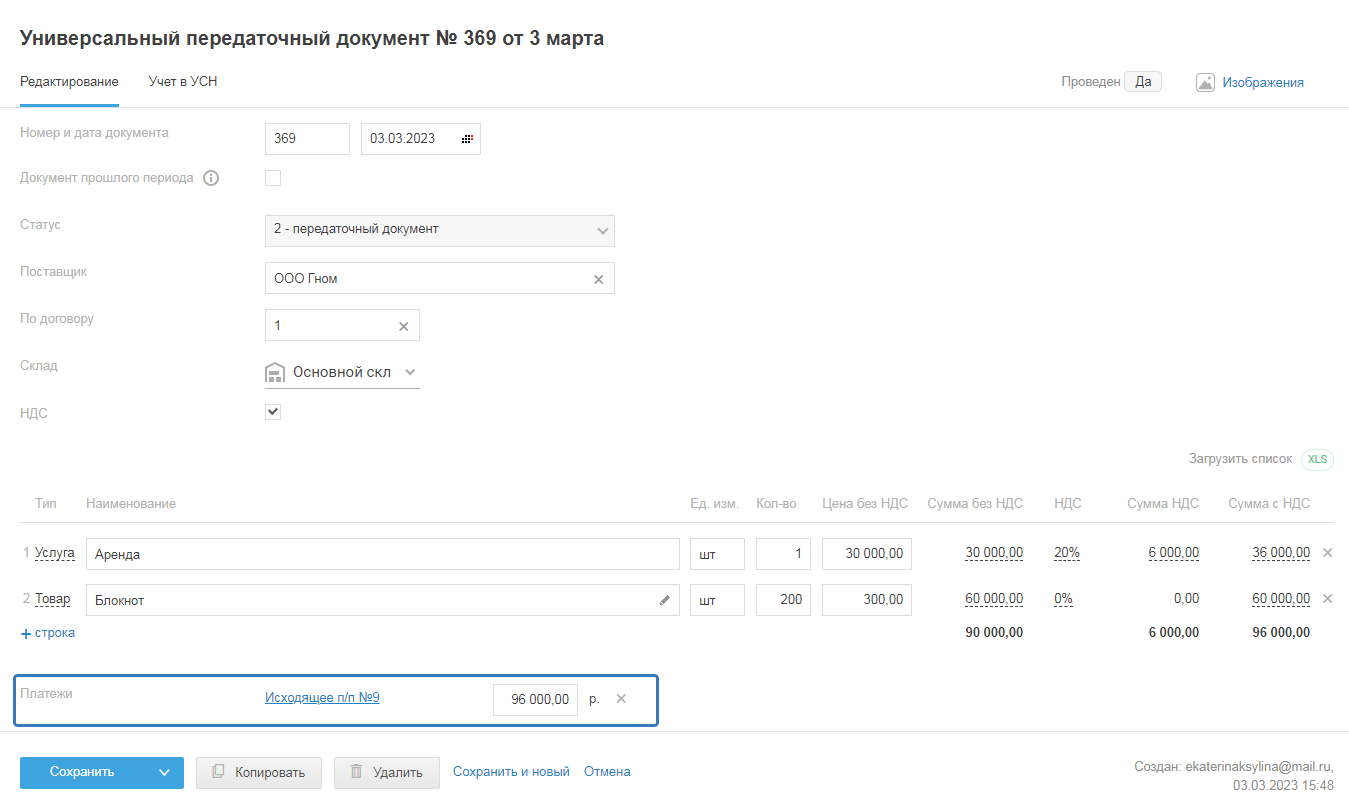The width and height of the screenshot is (1349, 809).
Task: Clear the ООО Гном supplier field
Action: click(x=598, y=279)
